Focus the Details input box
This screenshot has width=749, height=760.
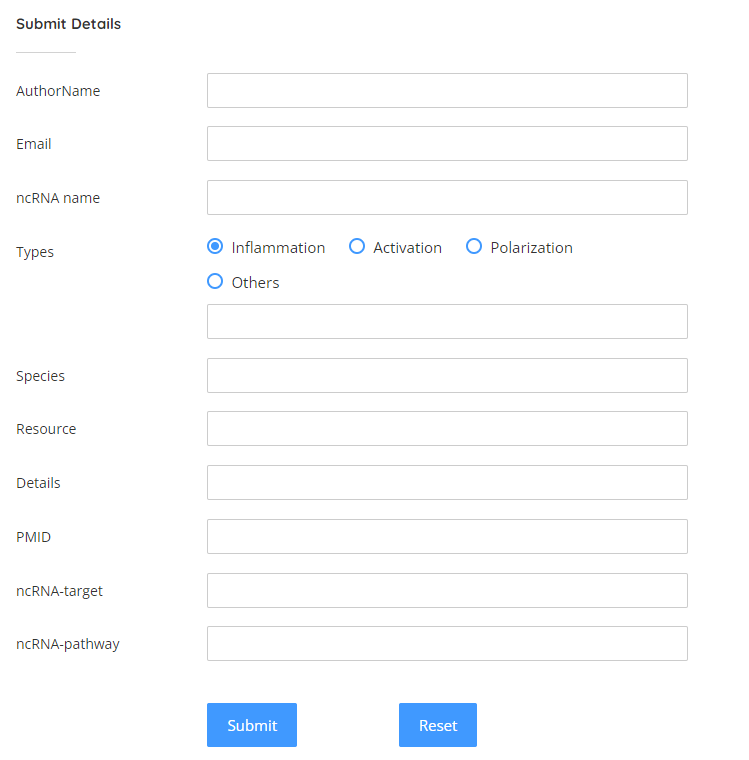(x=447, y=483)
